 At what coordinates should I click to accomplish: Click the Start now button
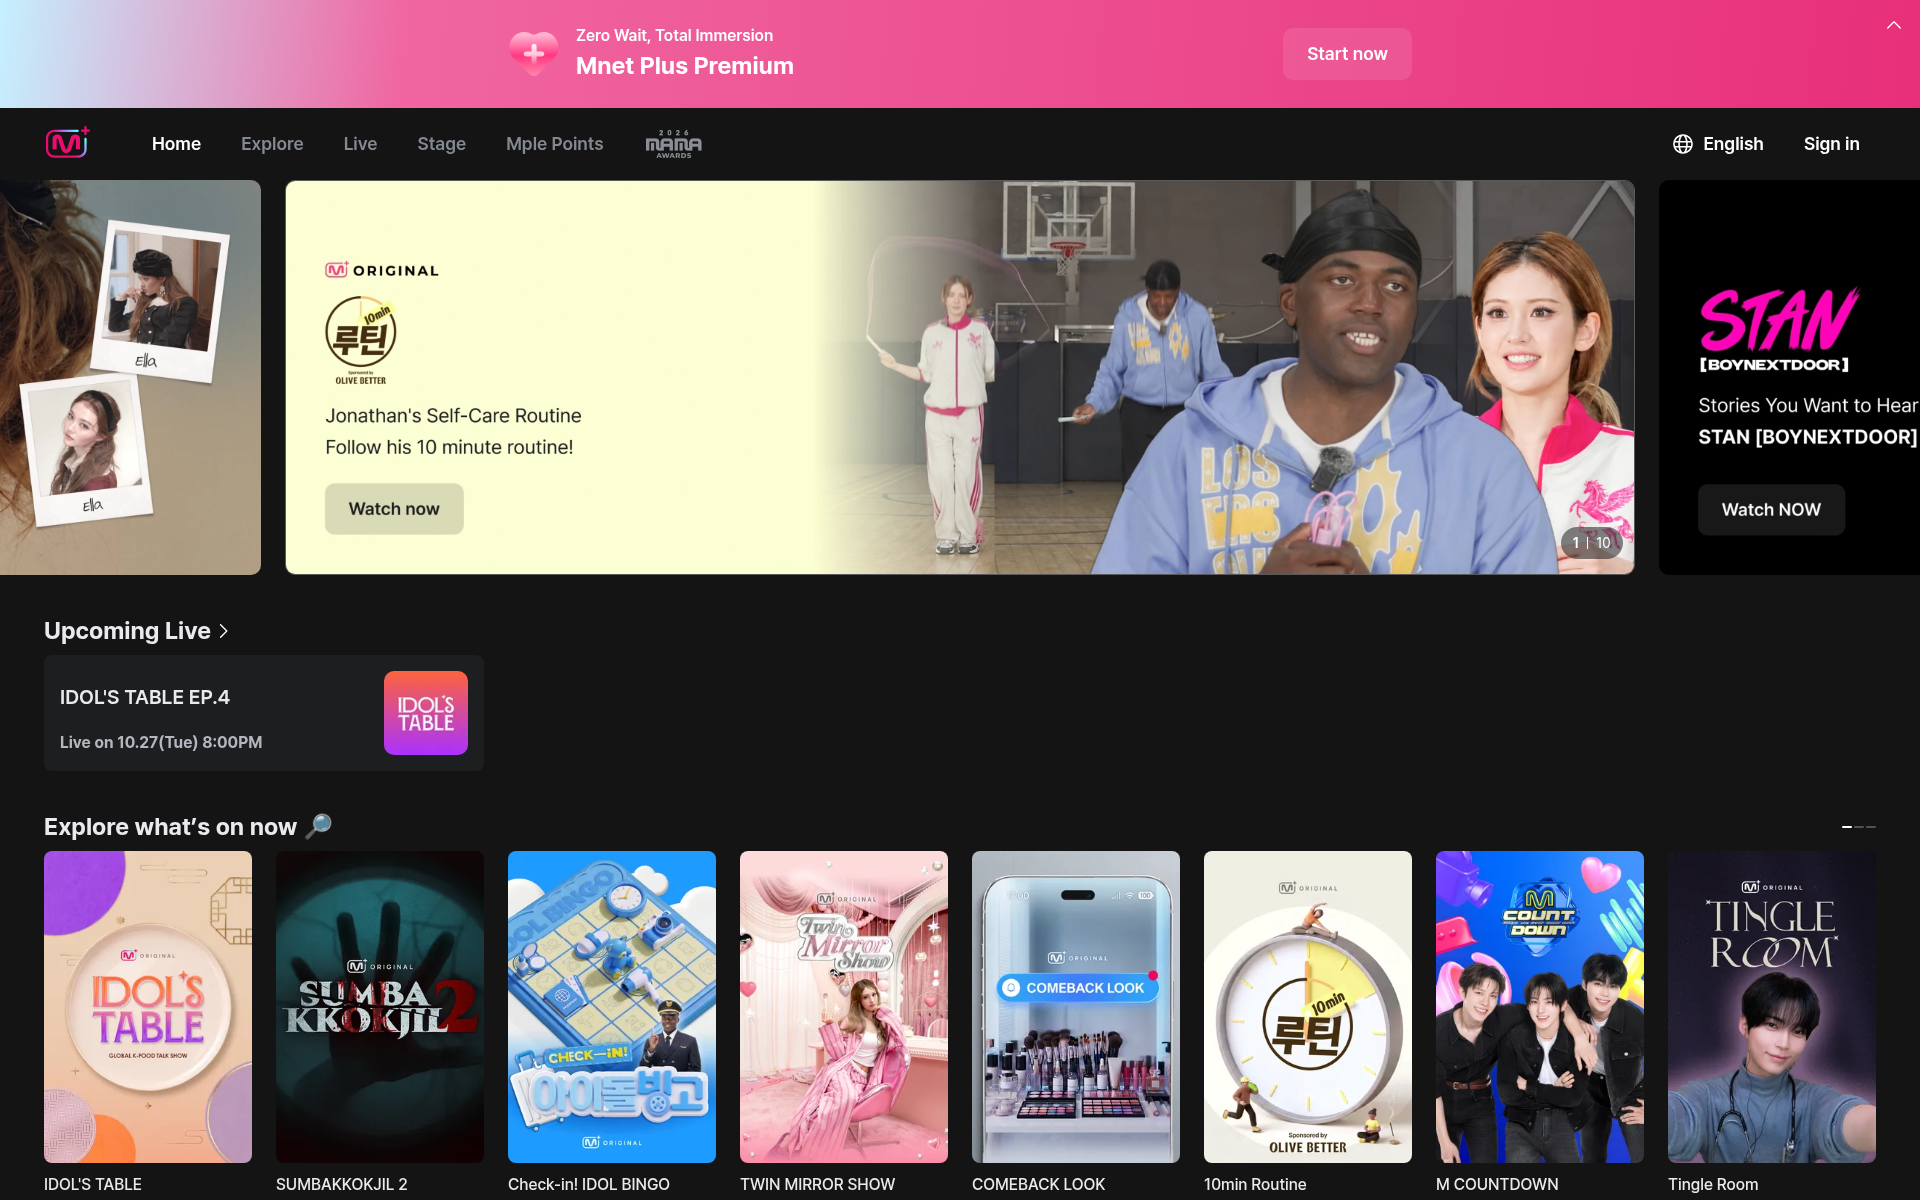(x=1347, y=54)
